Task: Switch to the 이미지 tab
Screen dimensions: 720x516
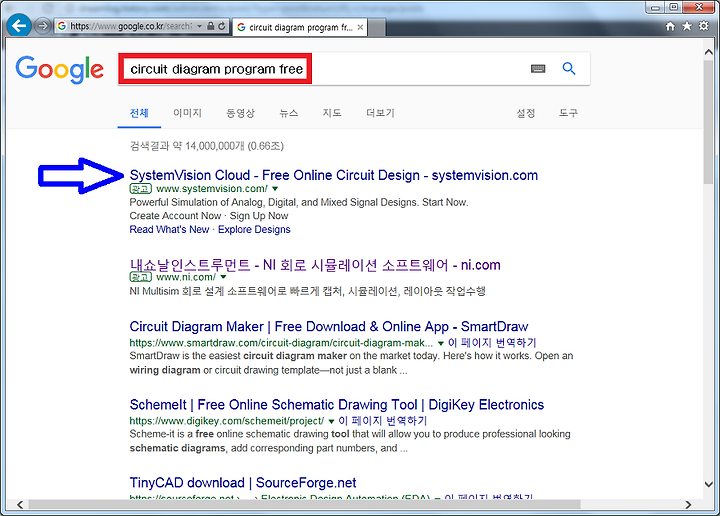Action: pyautogui.click(x=187, y=113)
